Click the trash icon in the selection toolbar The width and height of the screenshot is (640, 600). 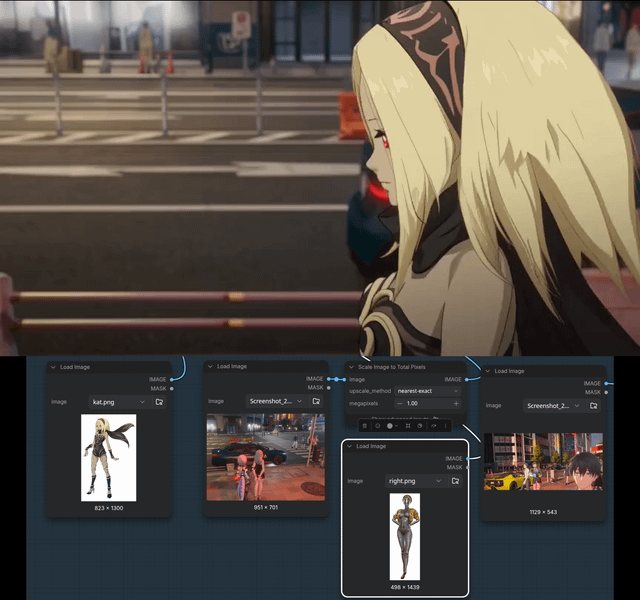(365, 426)
